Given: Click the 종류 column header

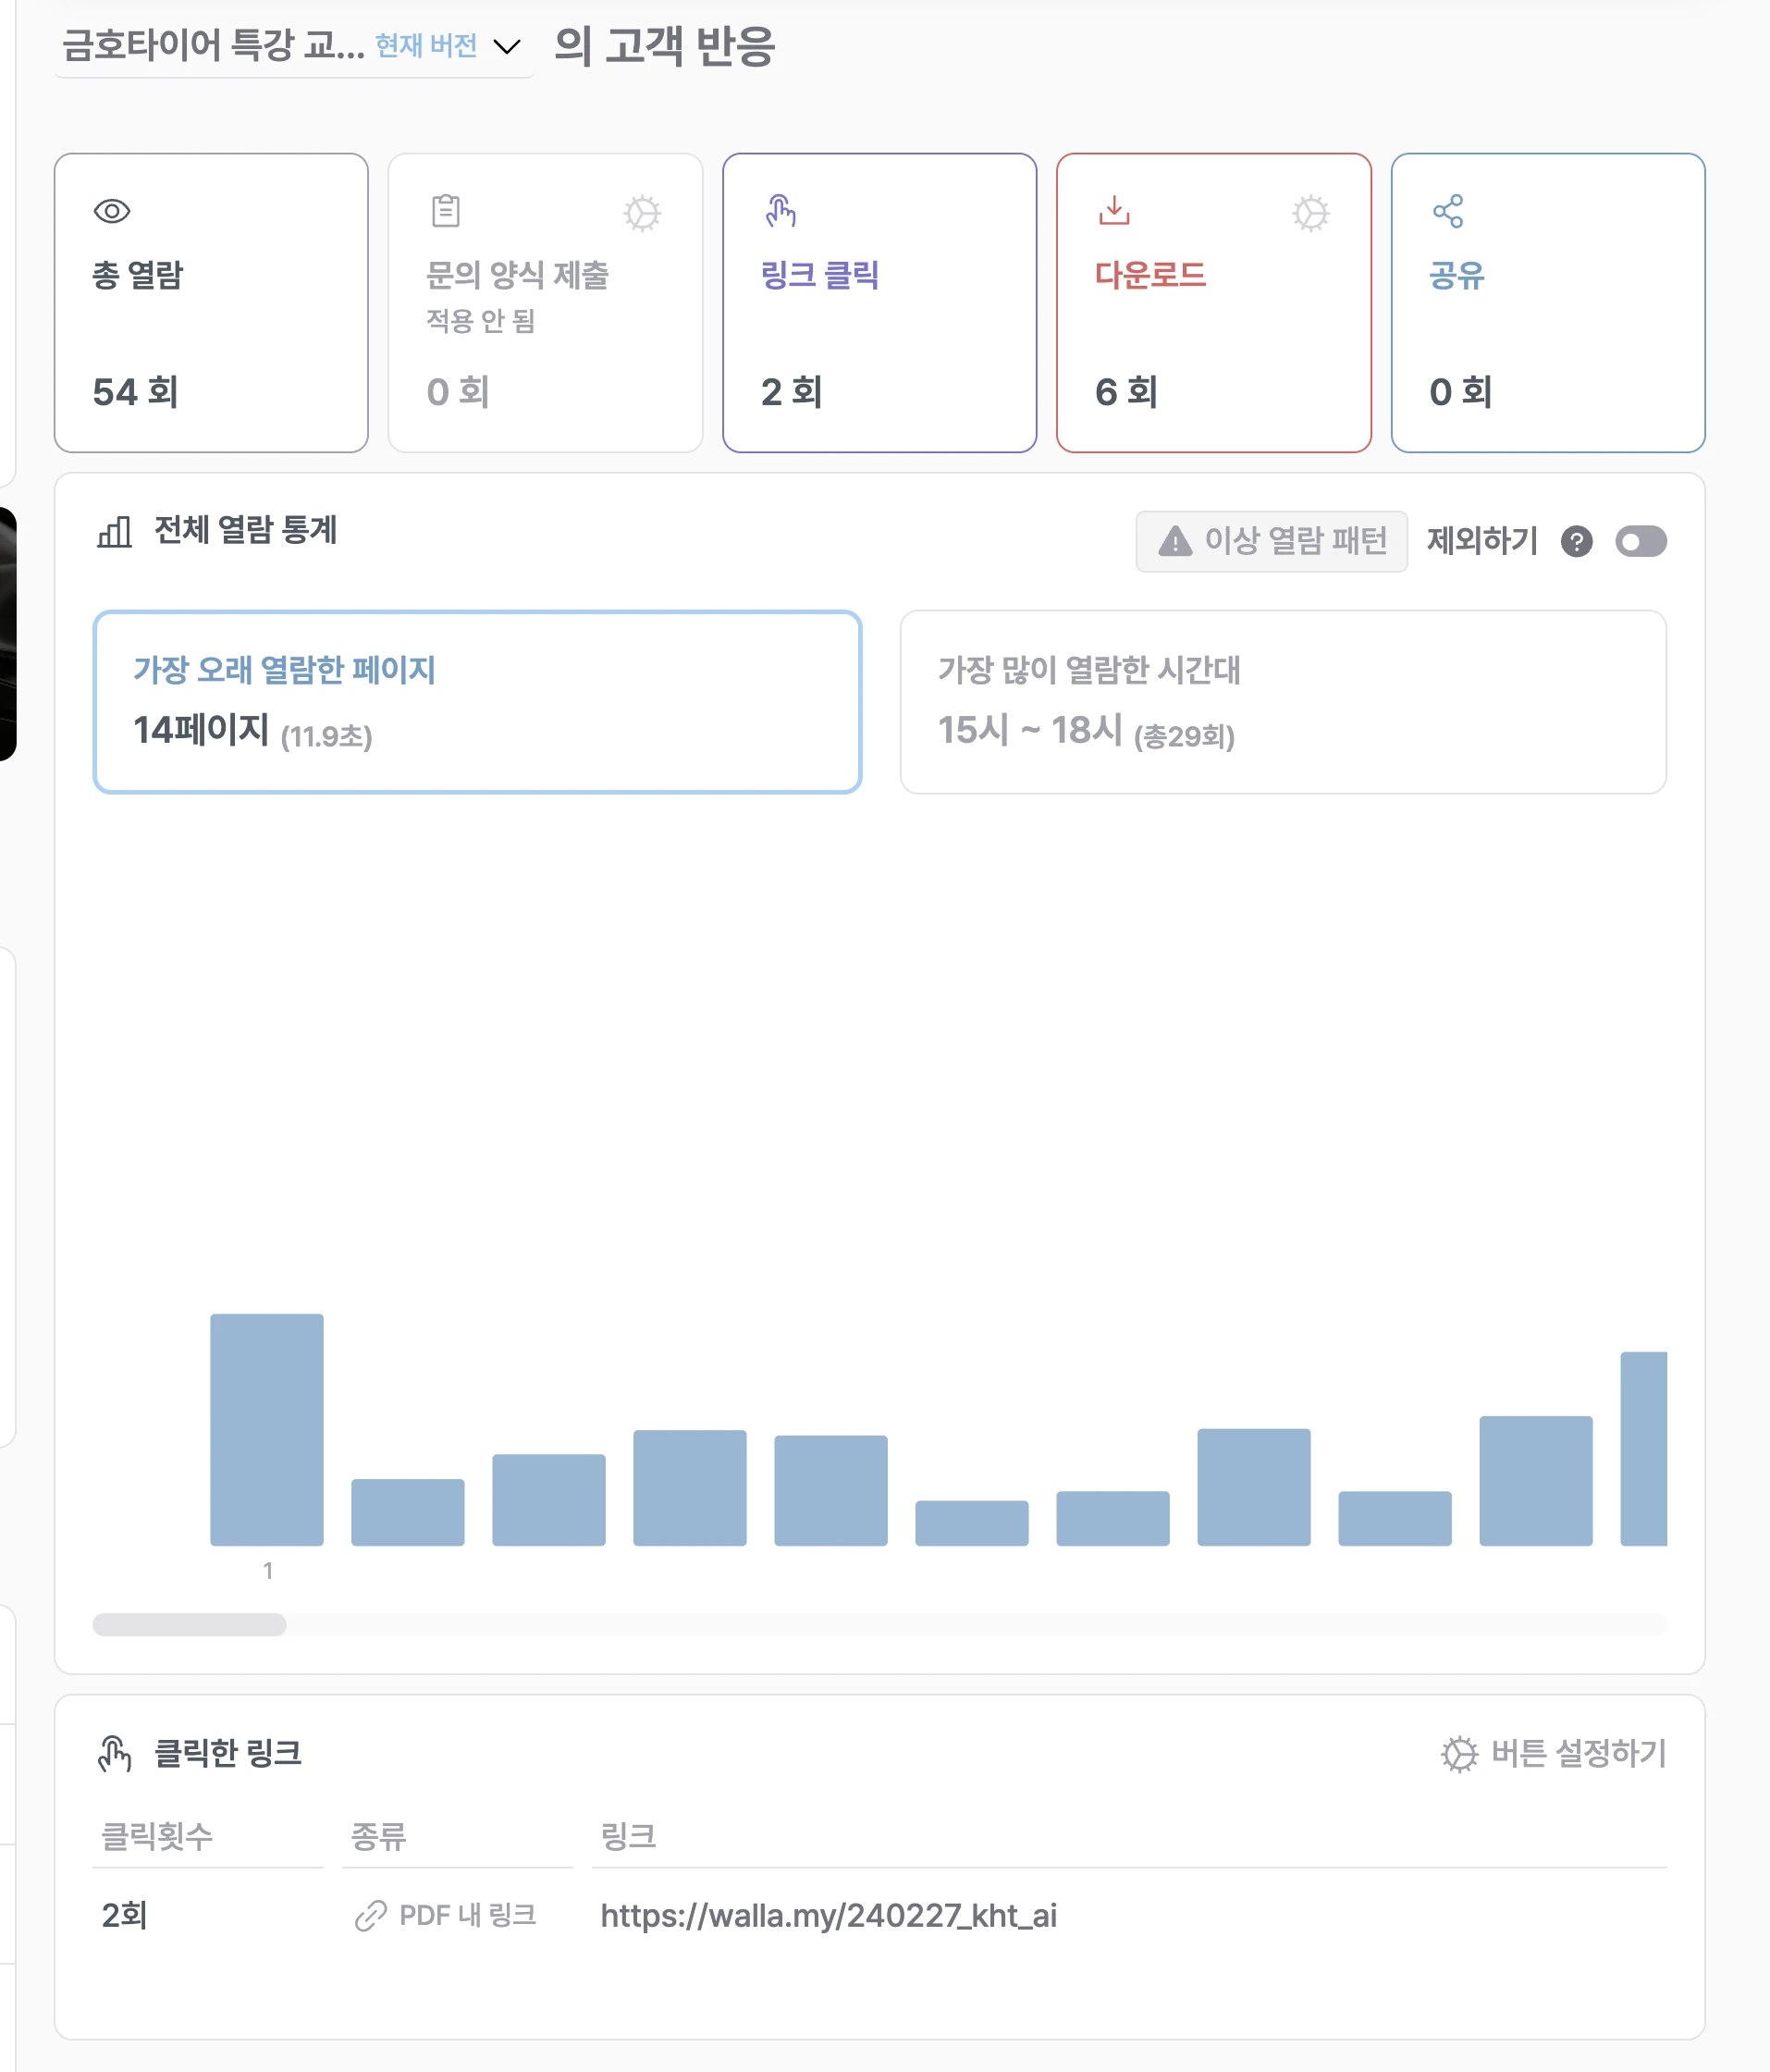Looking at the screenshot, I should pos(378,1836).
